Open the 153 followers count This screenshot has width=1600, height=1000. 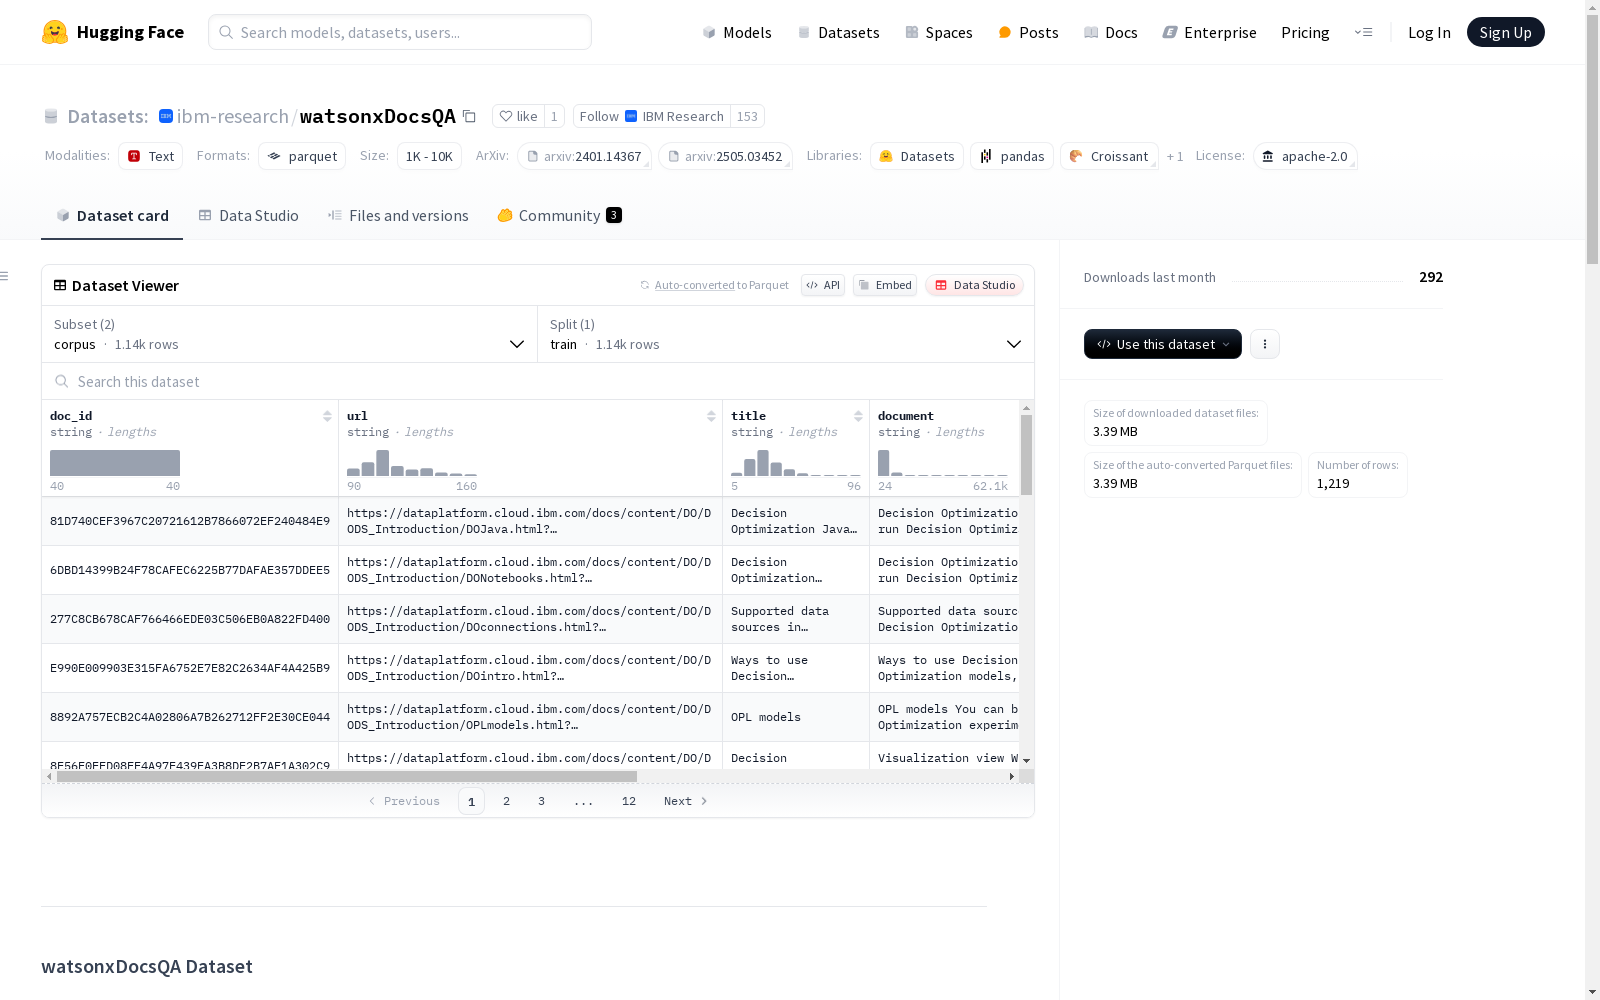pyautogui.click(x=747, y=116)
